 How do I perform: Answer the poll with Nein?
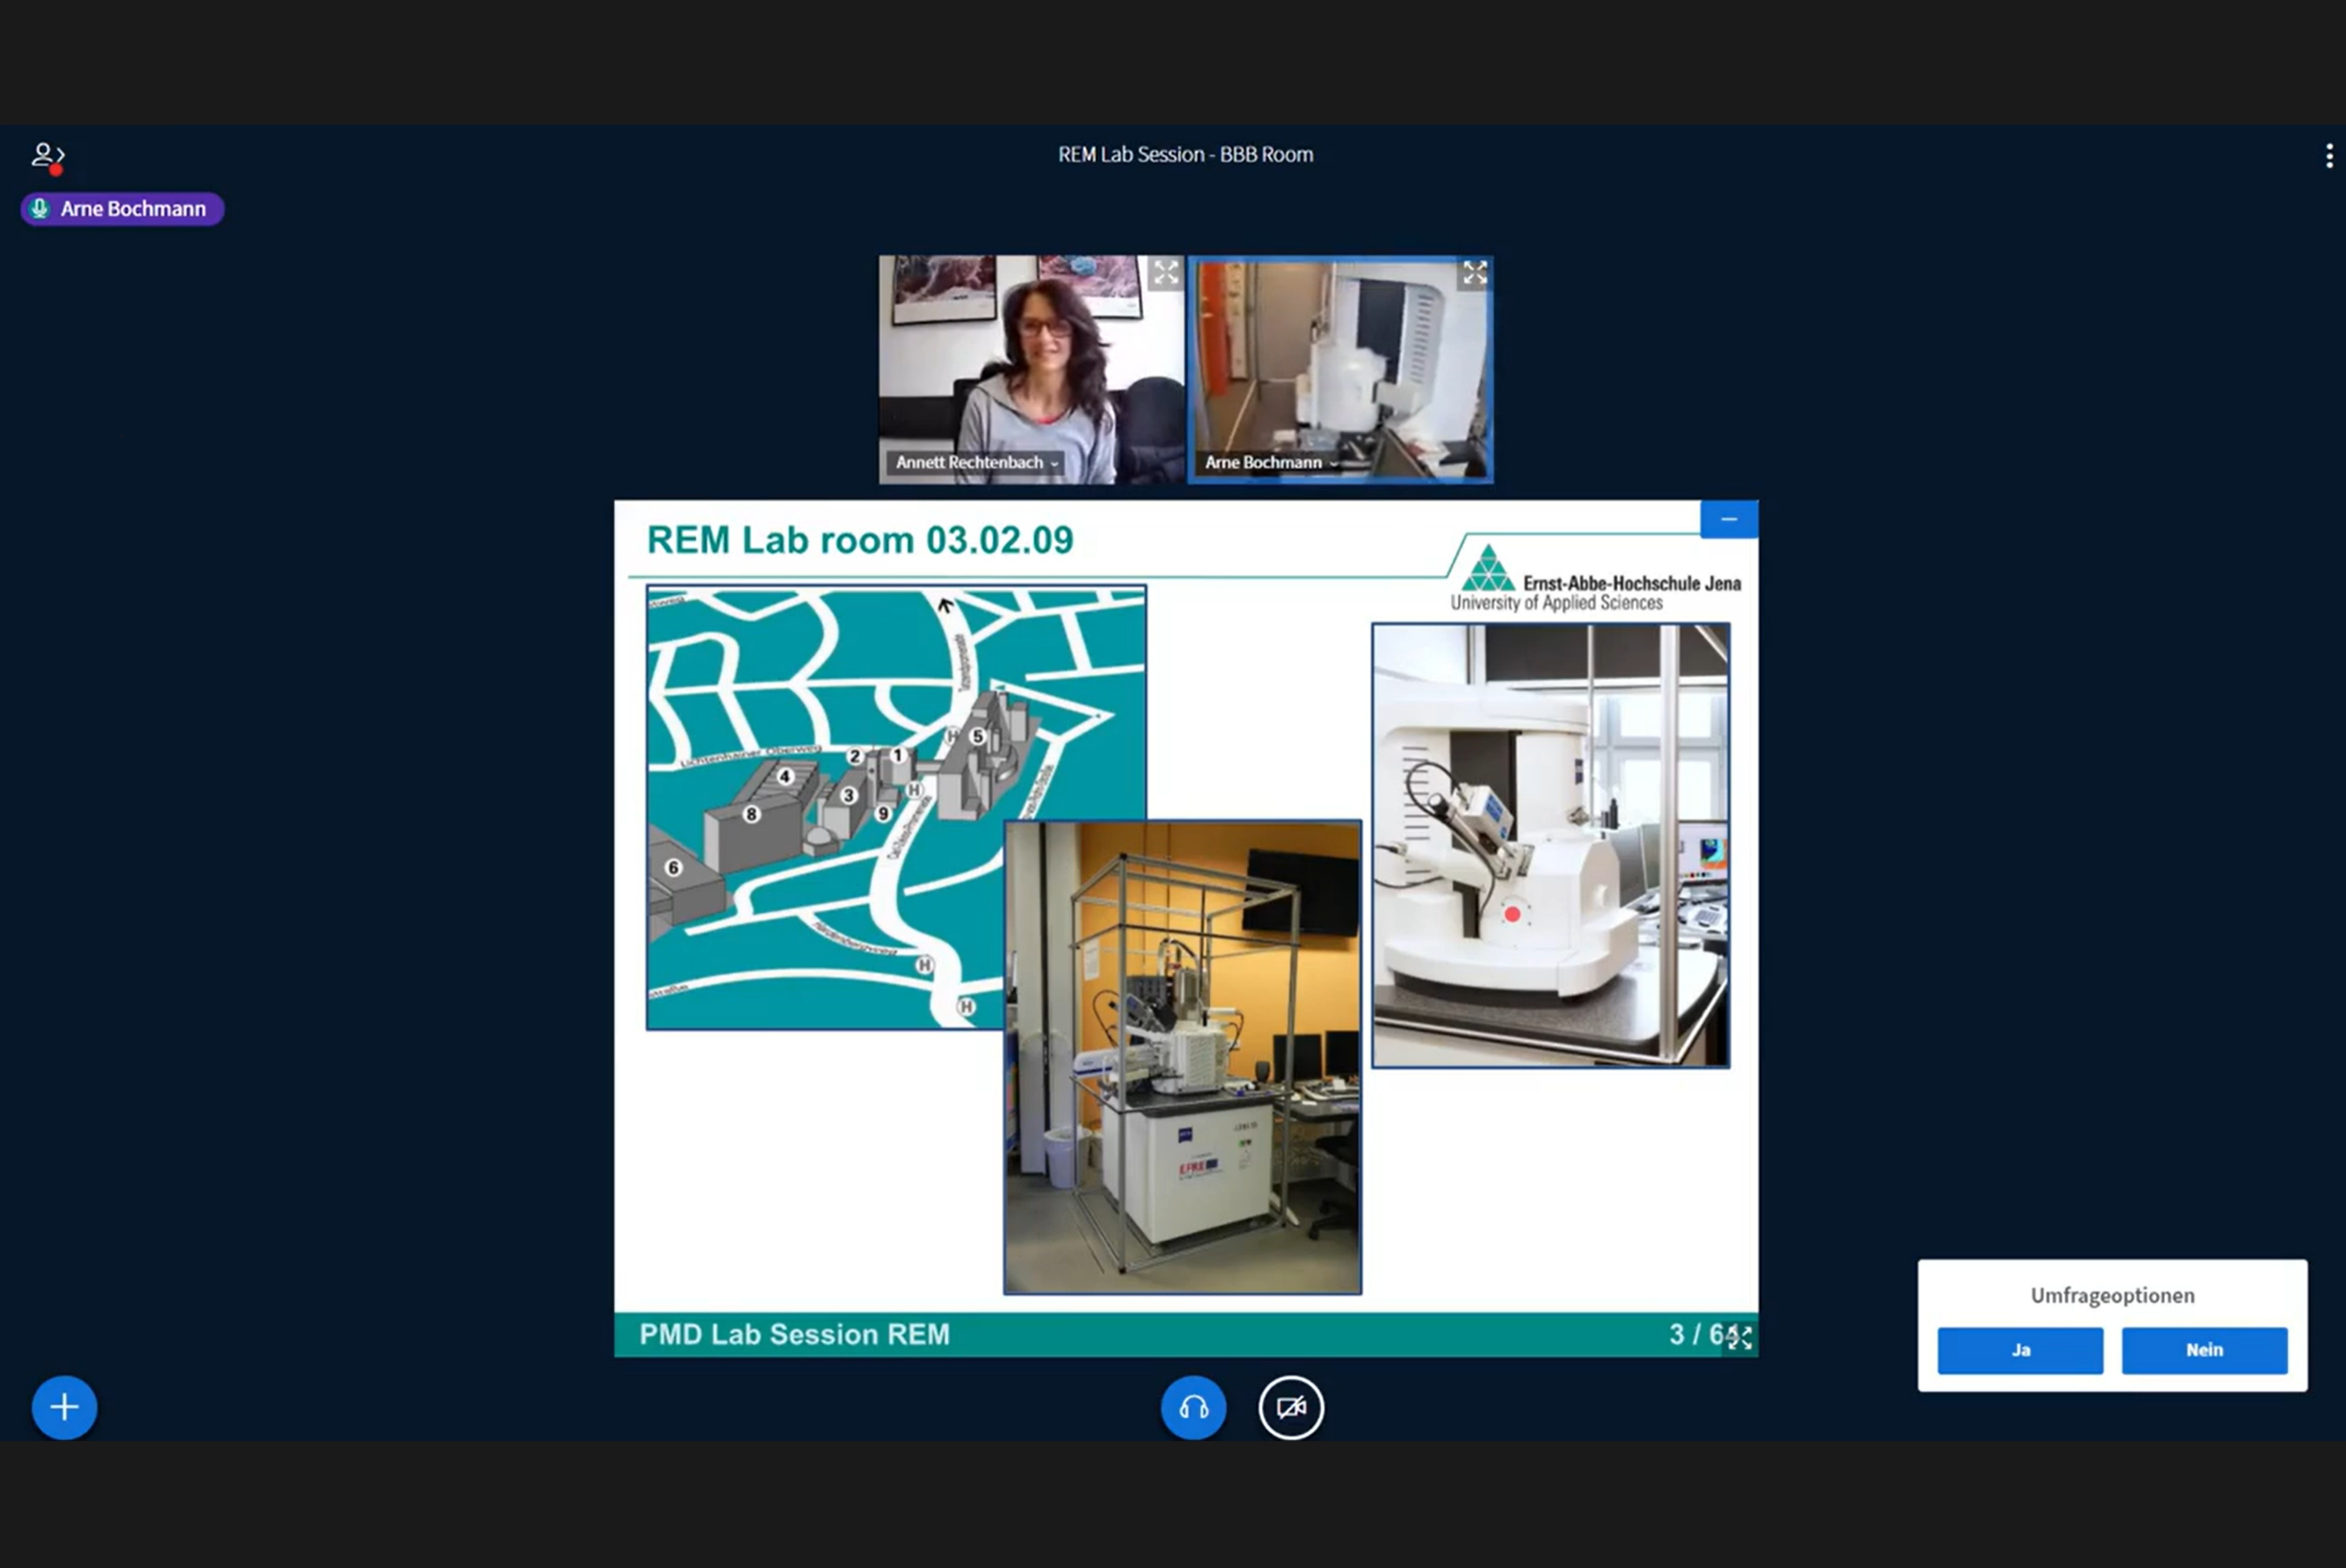(2204, 1350)
